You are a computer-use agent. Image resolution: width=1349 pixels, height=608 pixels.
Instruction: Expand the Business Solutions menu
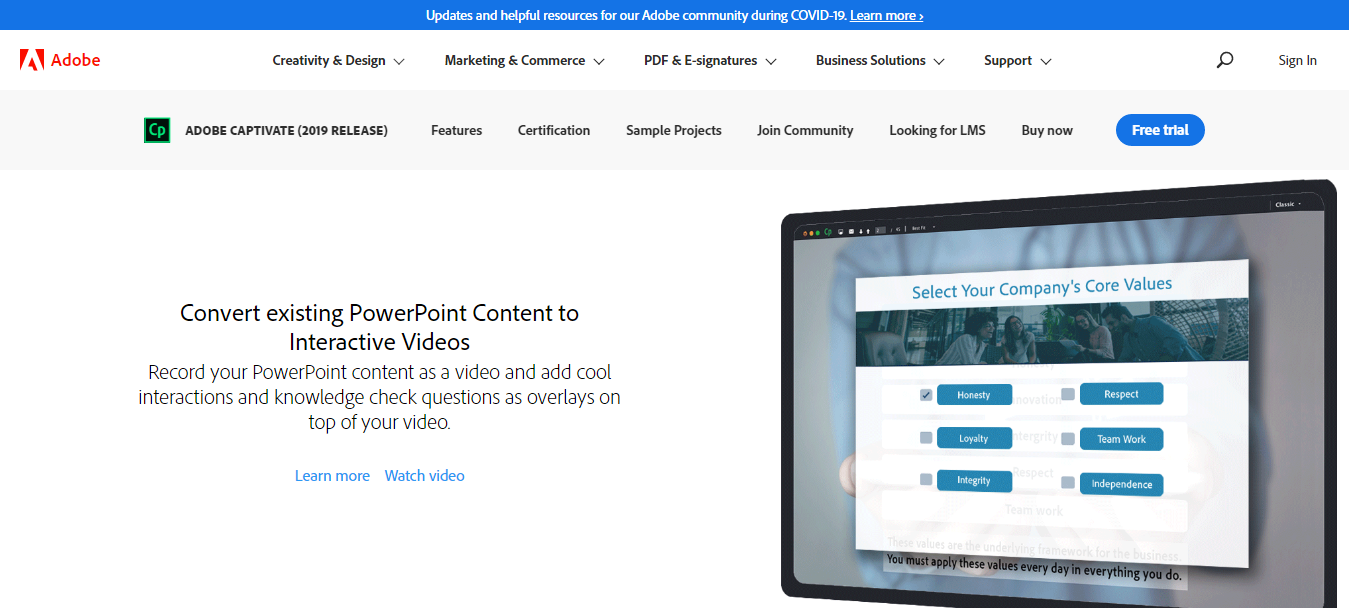point(880,60)
